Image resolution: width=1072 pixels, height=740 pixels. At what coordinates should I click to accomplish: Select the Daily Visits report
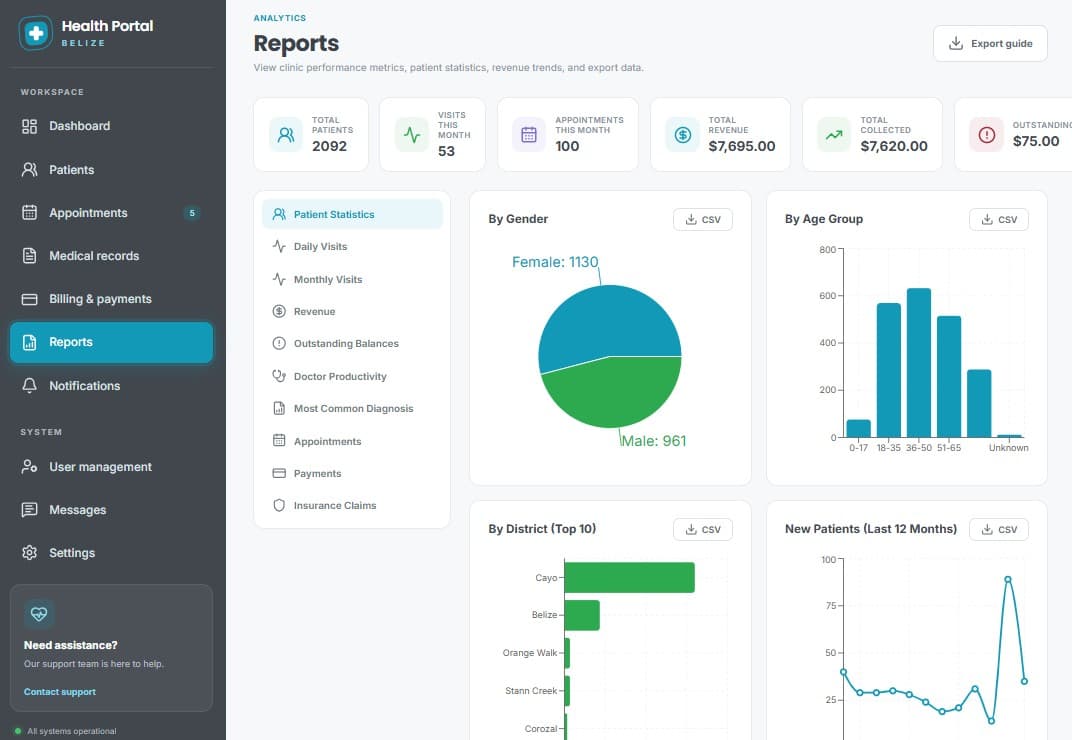click(x=352, y=246)
